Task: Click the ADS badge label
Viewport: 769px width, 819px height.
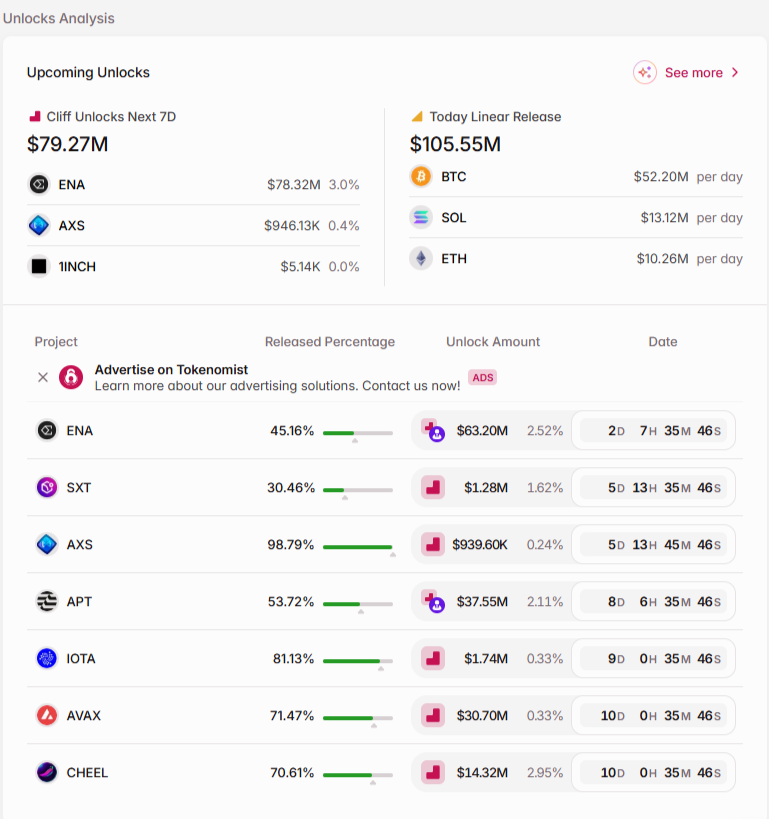Action: [x=482, y=378]
